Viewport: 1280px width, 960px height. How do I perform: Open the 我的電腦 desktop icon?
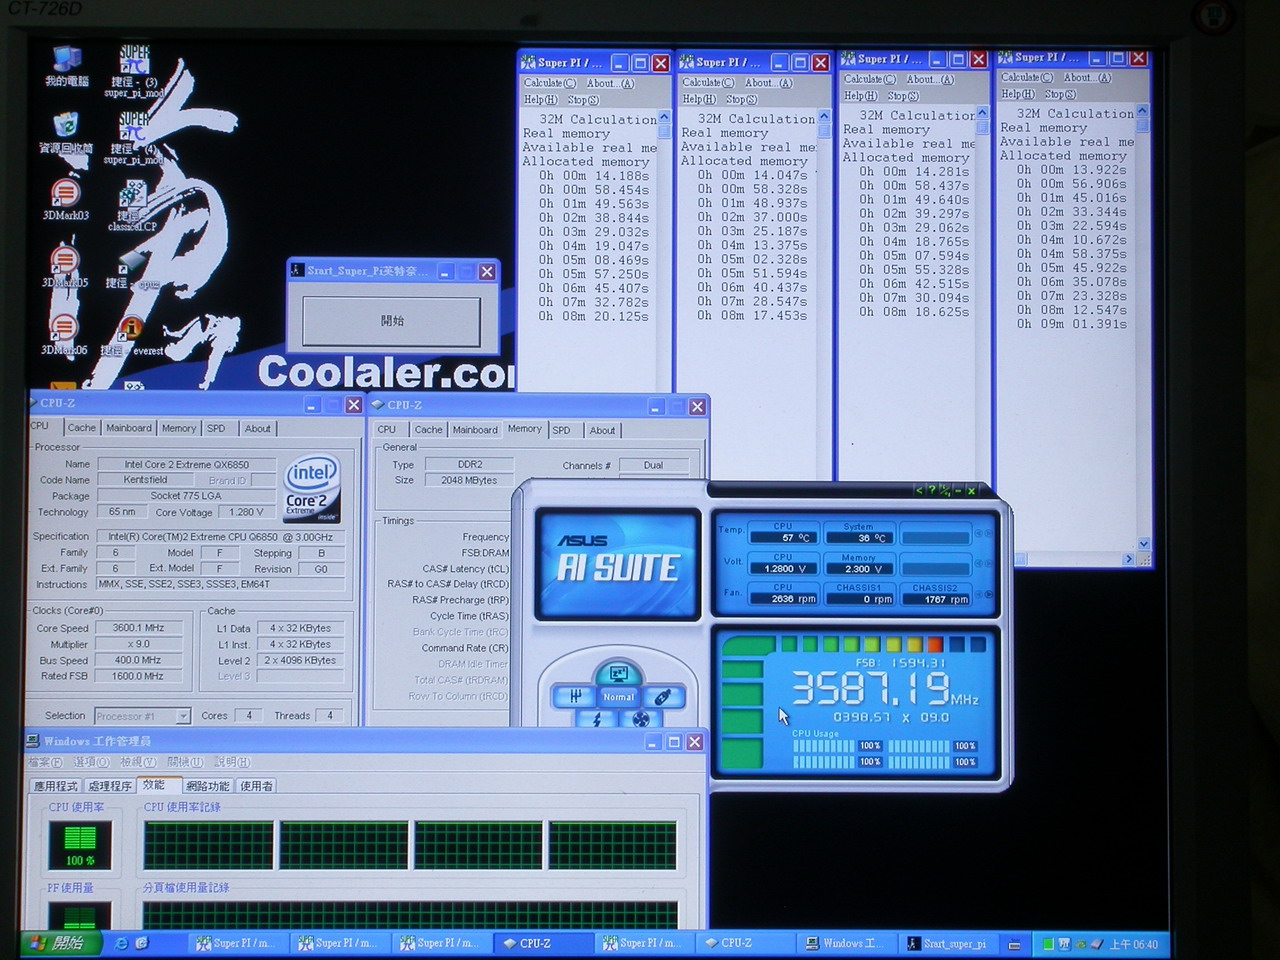pyautogui.click(x=66, y=65)
